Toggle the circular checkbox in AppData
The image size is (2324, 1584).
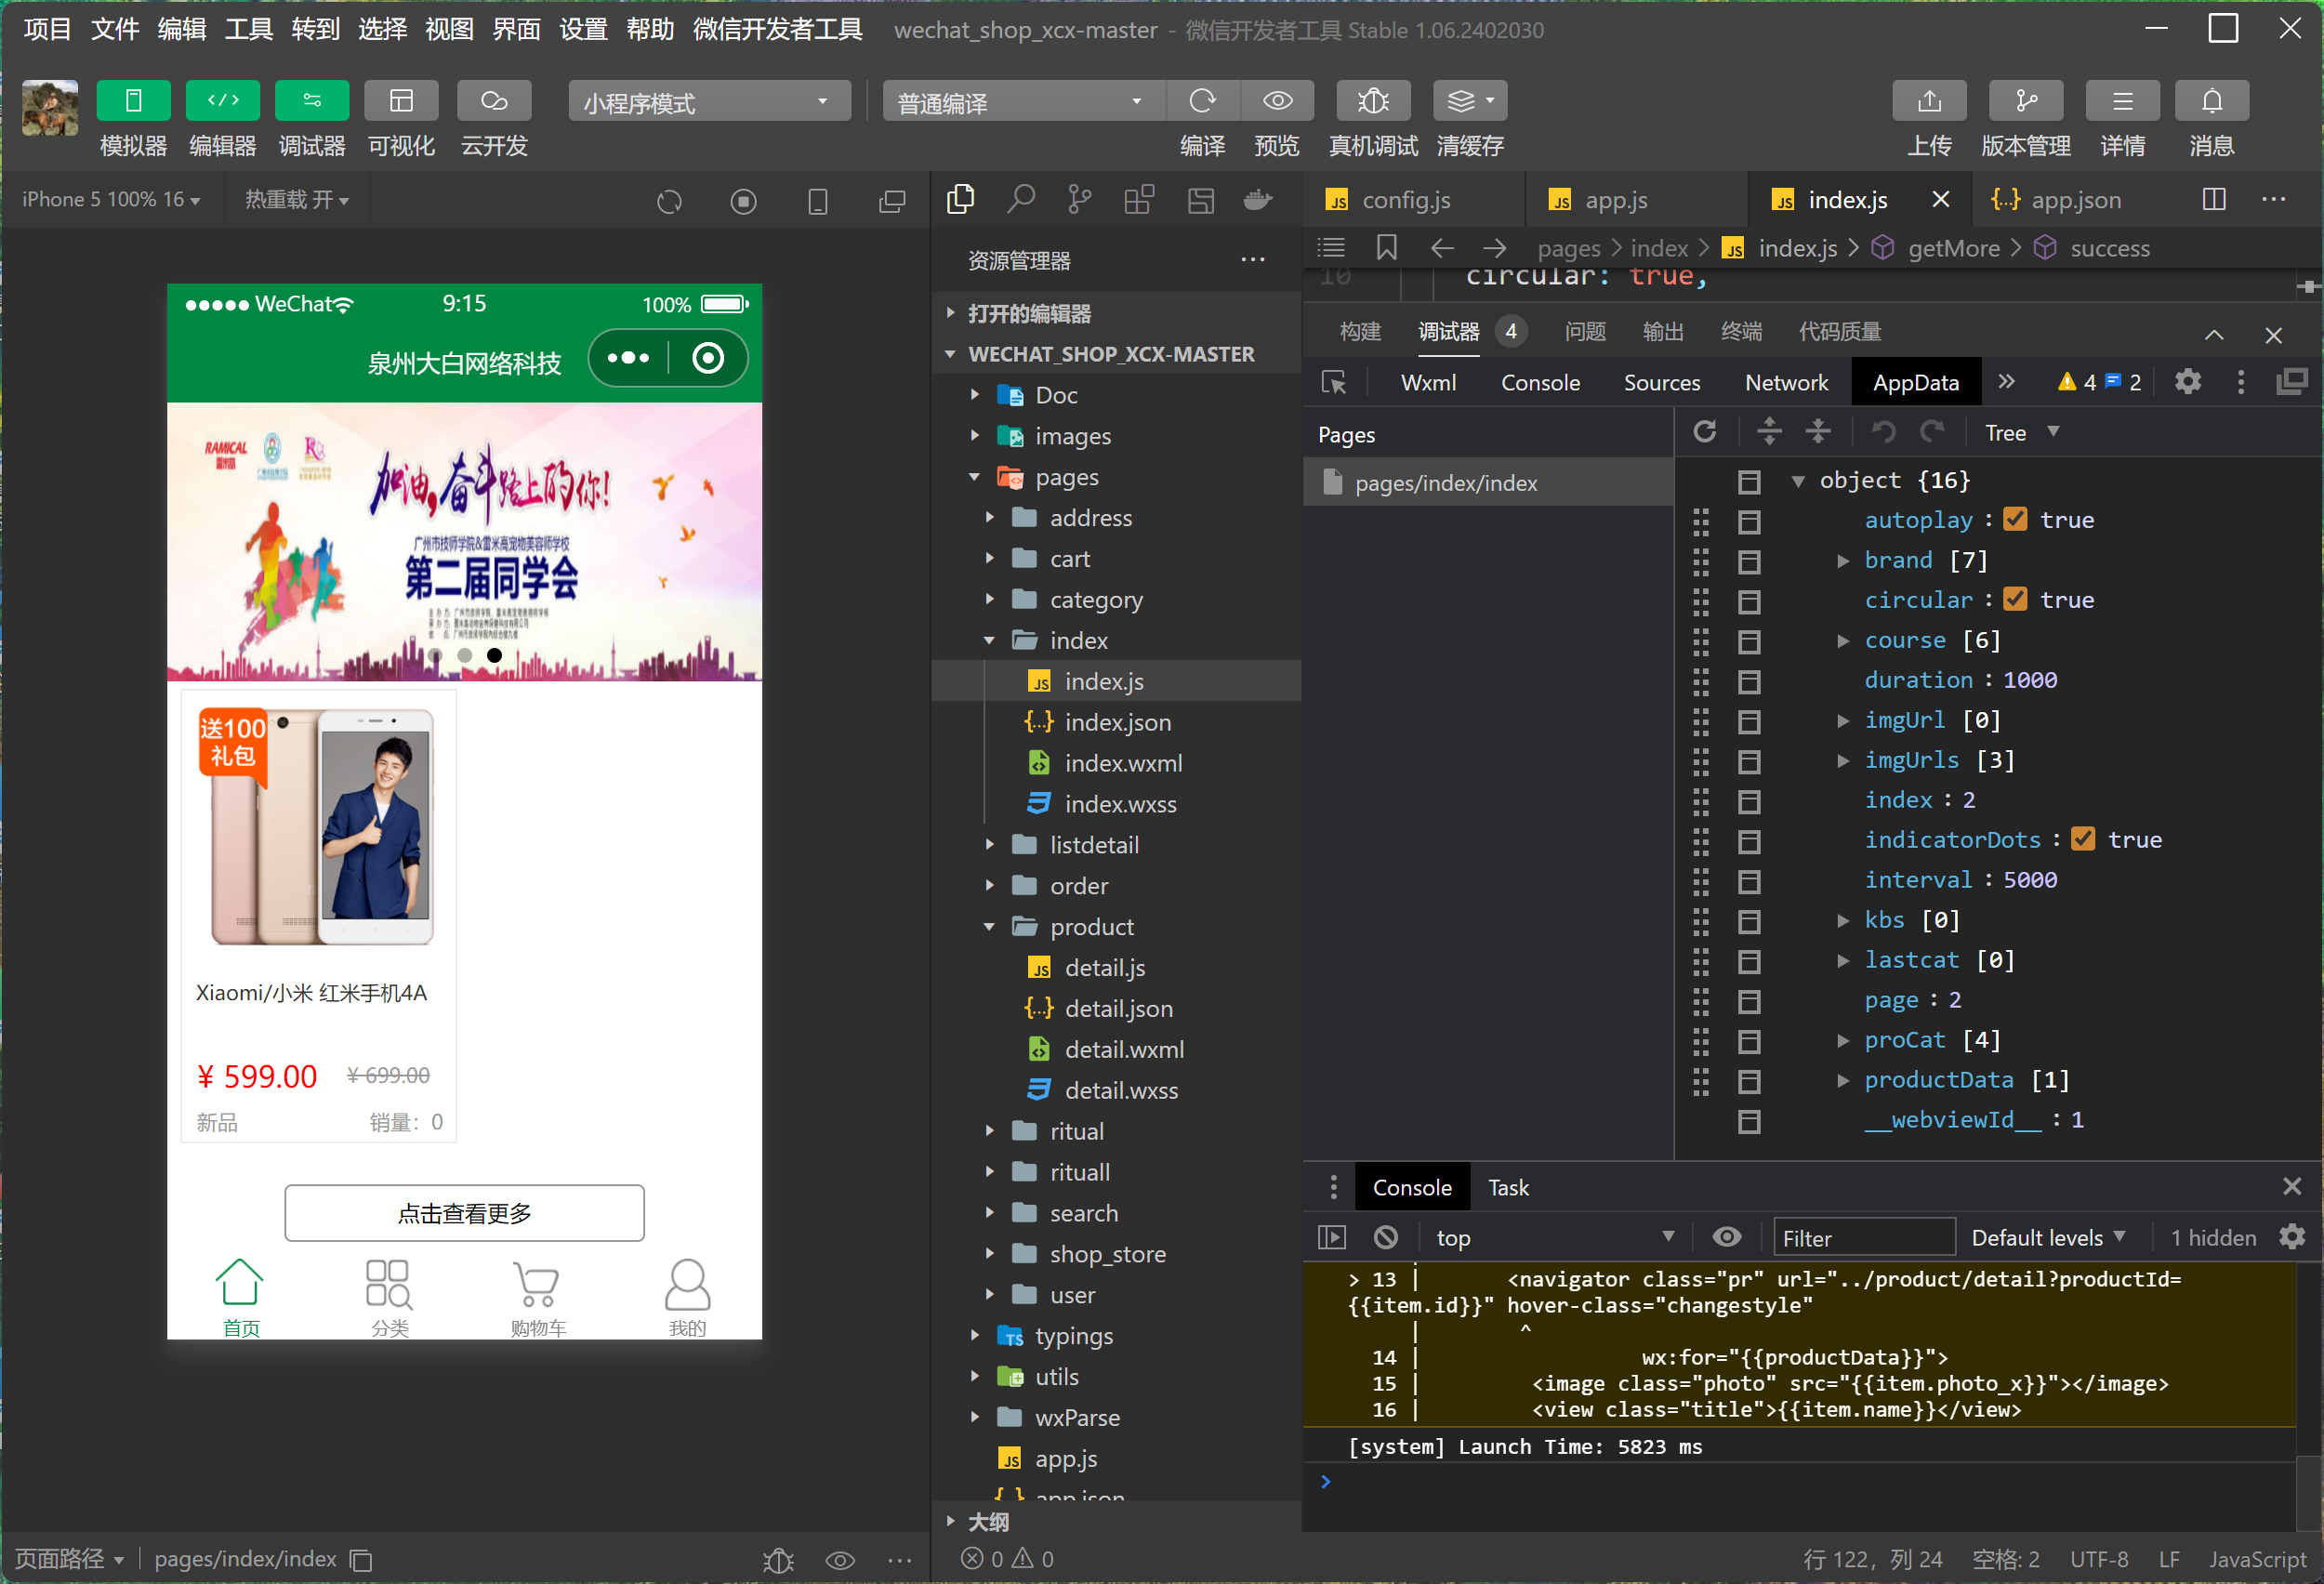coord(2014,599)
